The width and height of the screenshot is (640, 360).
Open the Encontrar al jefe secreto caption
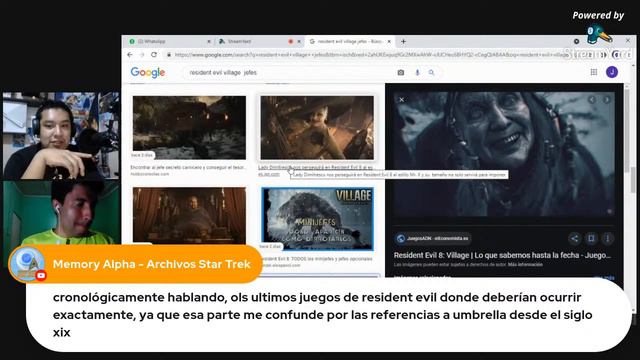point(188,167)
